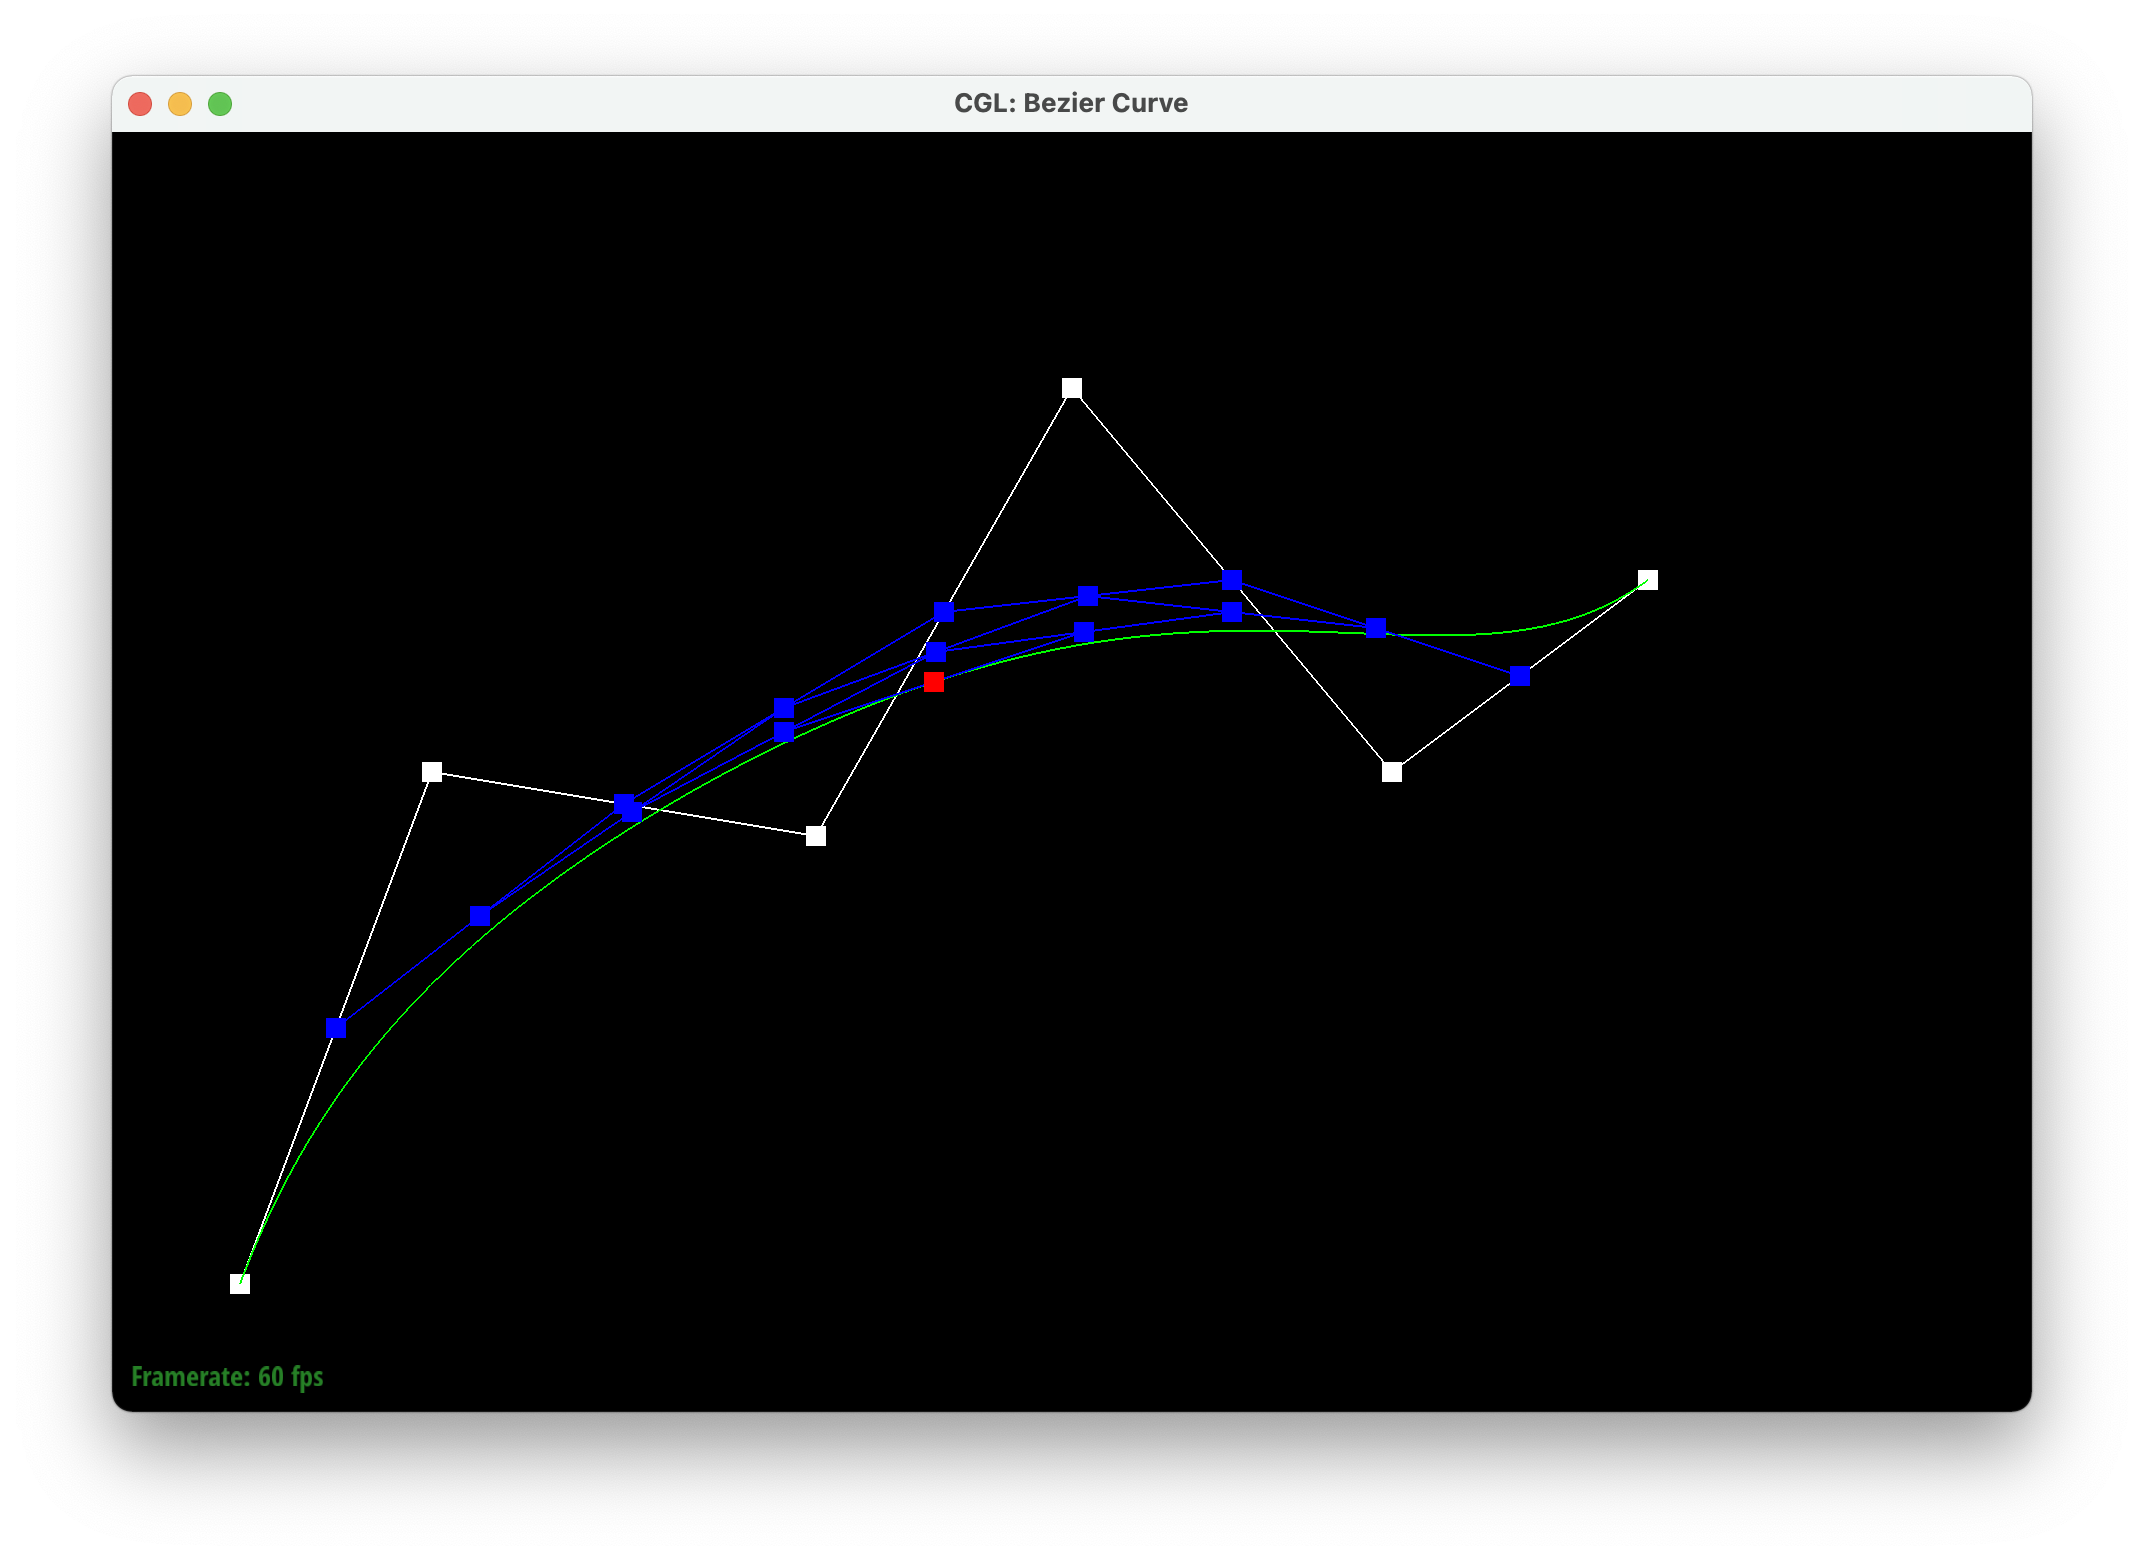
Task: Select the second-to-last white control point
Action: (x=1392, y=772)
